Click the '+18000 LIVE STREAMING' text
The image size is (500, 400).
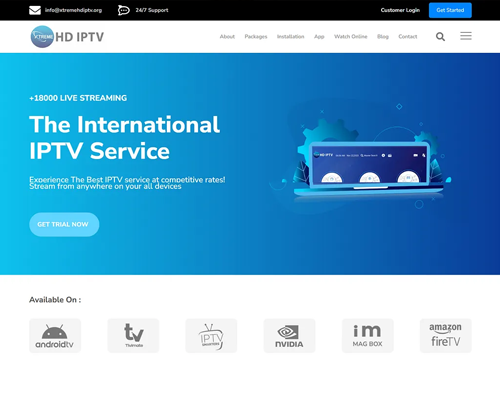click(78, 98)
